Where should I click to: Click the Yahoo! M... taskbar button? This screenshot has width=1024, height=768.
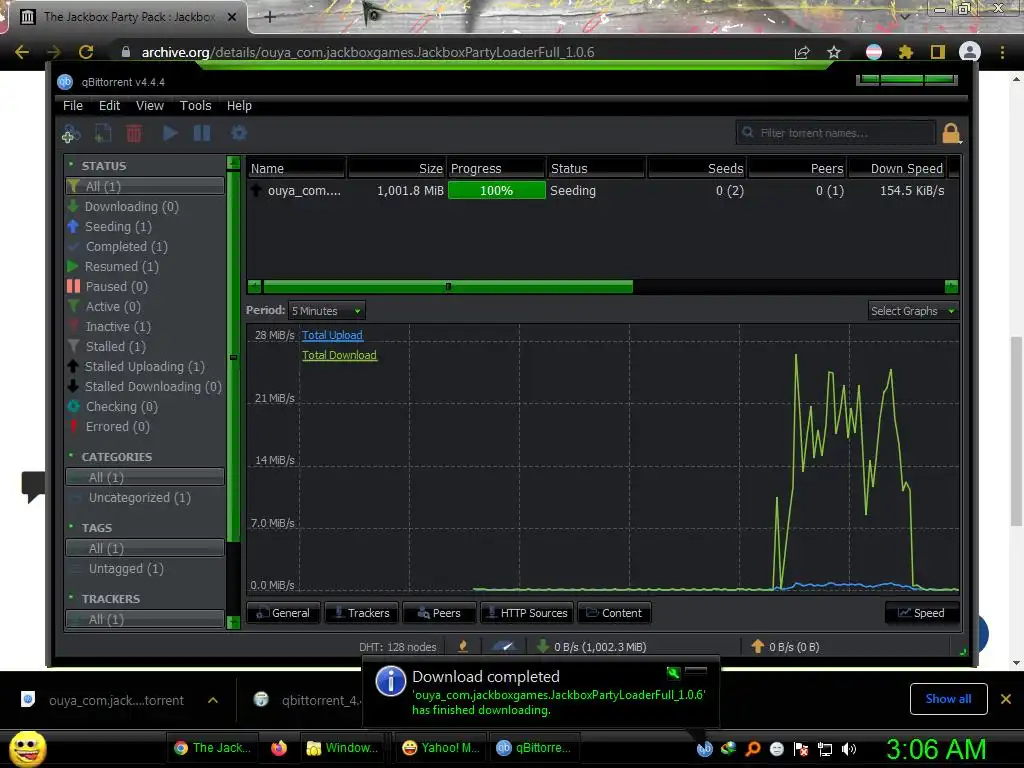click(441, 748)
